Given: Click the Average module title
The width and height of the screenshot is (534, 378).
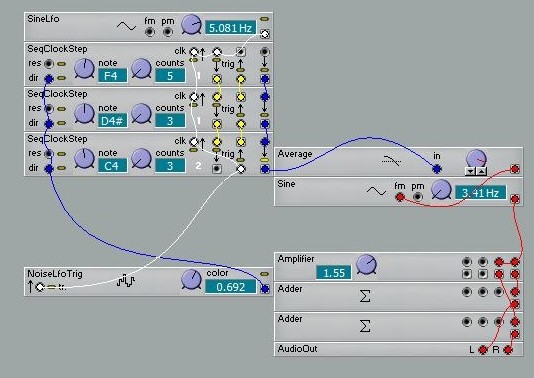Looking at the screenshot, I should [x=295, y=154].
